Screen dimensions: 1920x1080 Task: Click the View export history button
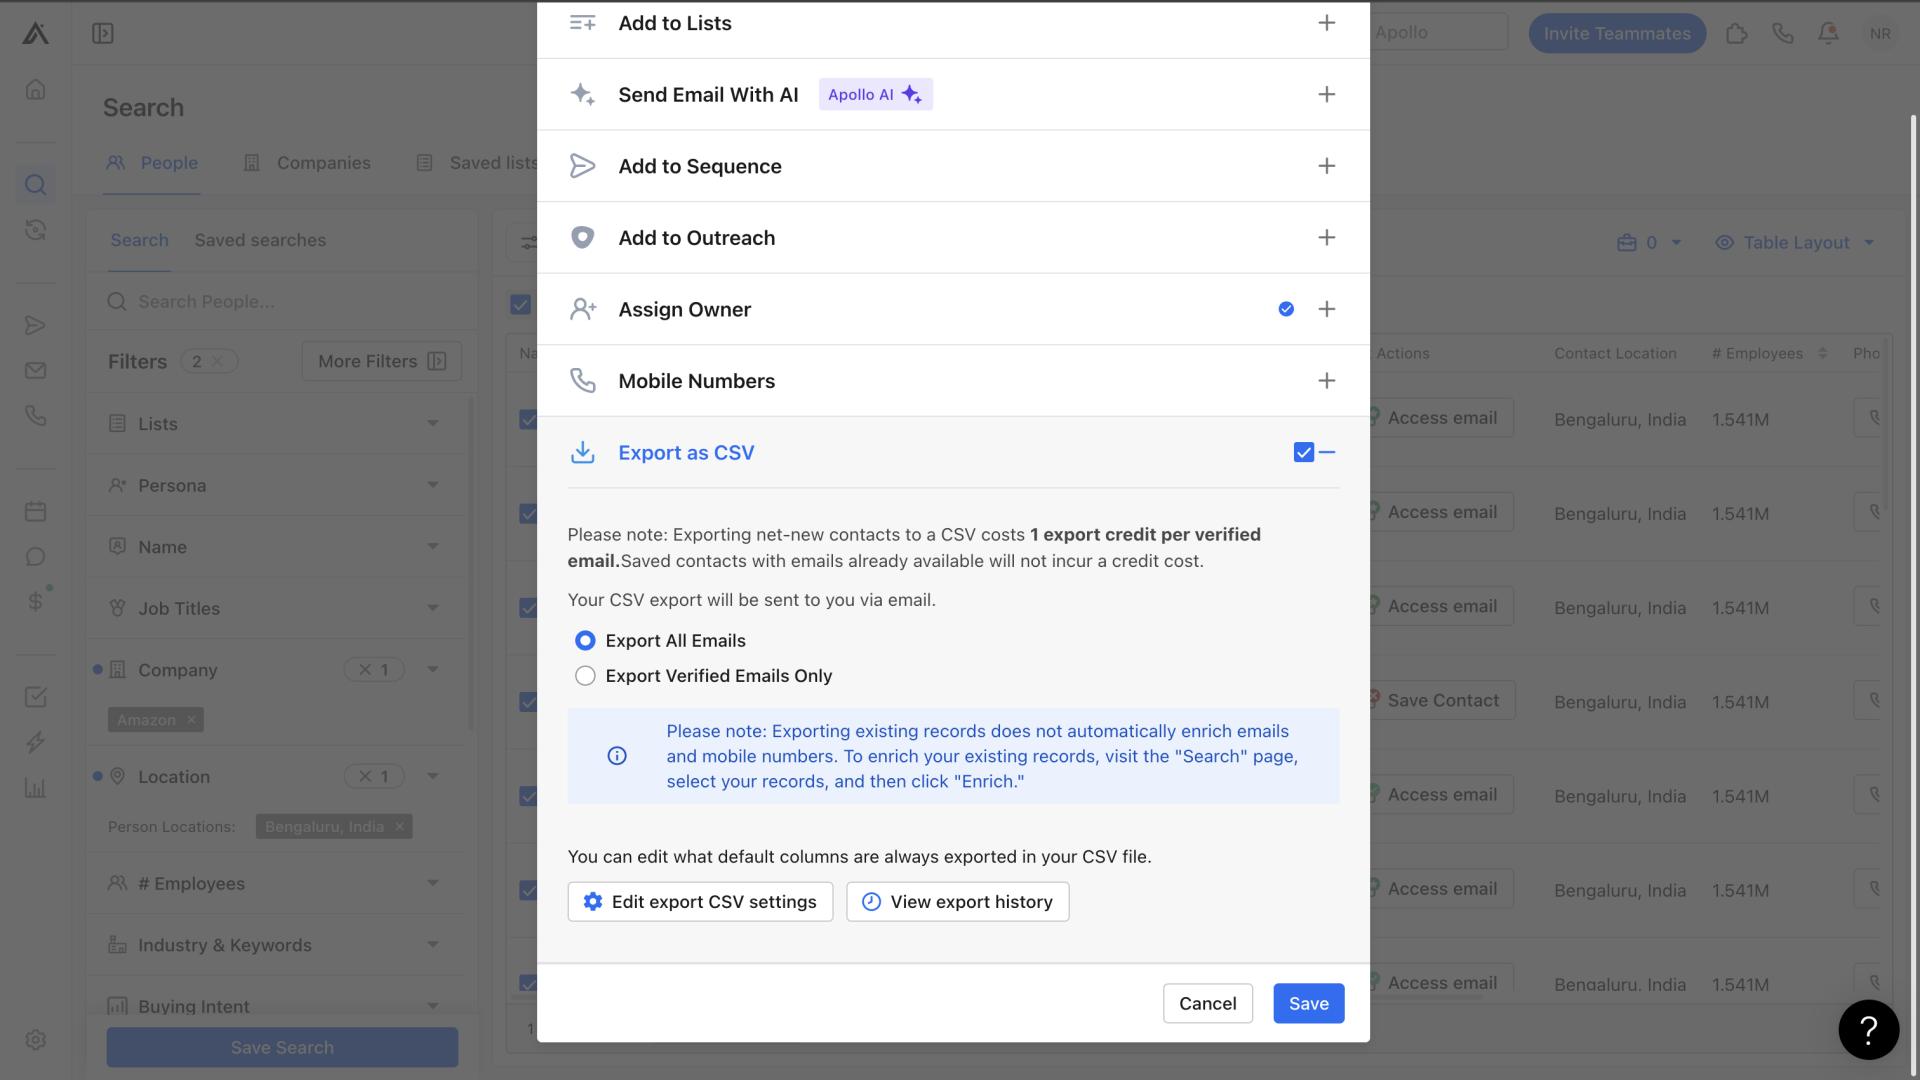959,901
